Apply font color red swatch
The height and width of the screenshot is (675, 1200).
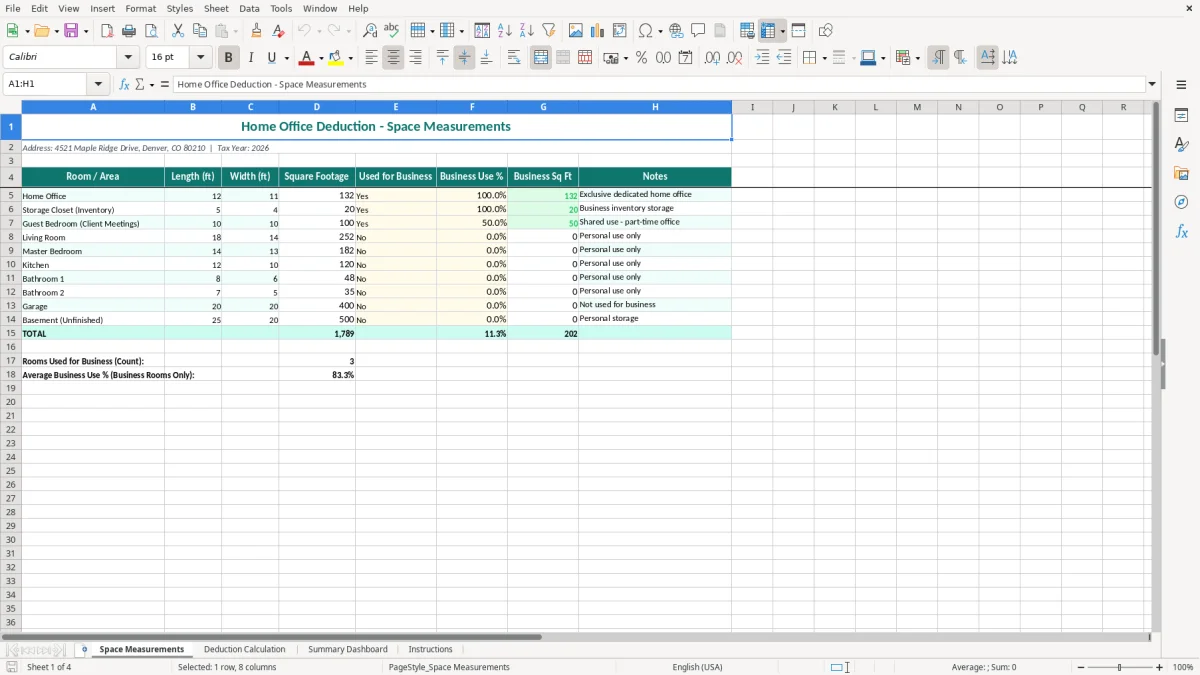307,58
